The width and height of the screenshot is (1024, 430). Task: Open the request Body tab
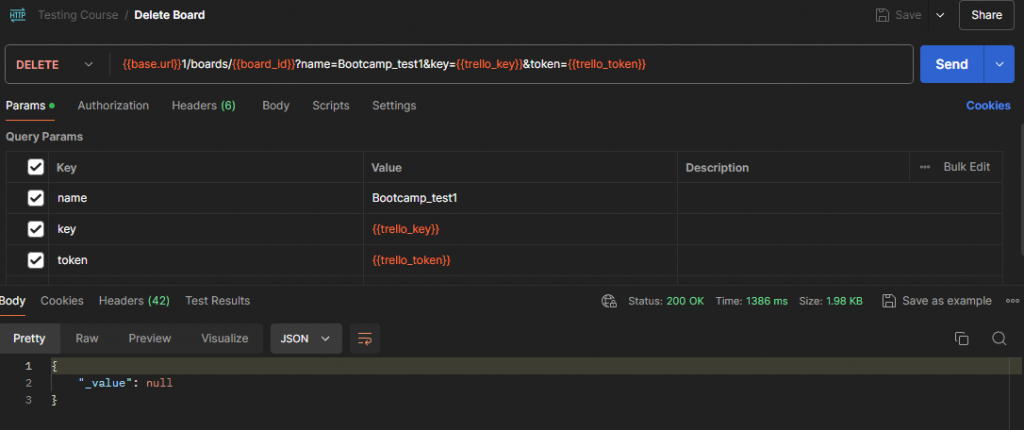(x=276, y=105)
